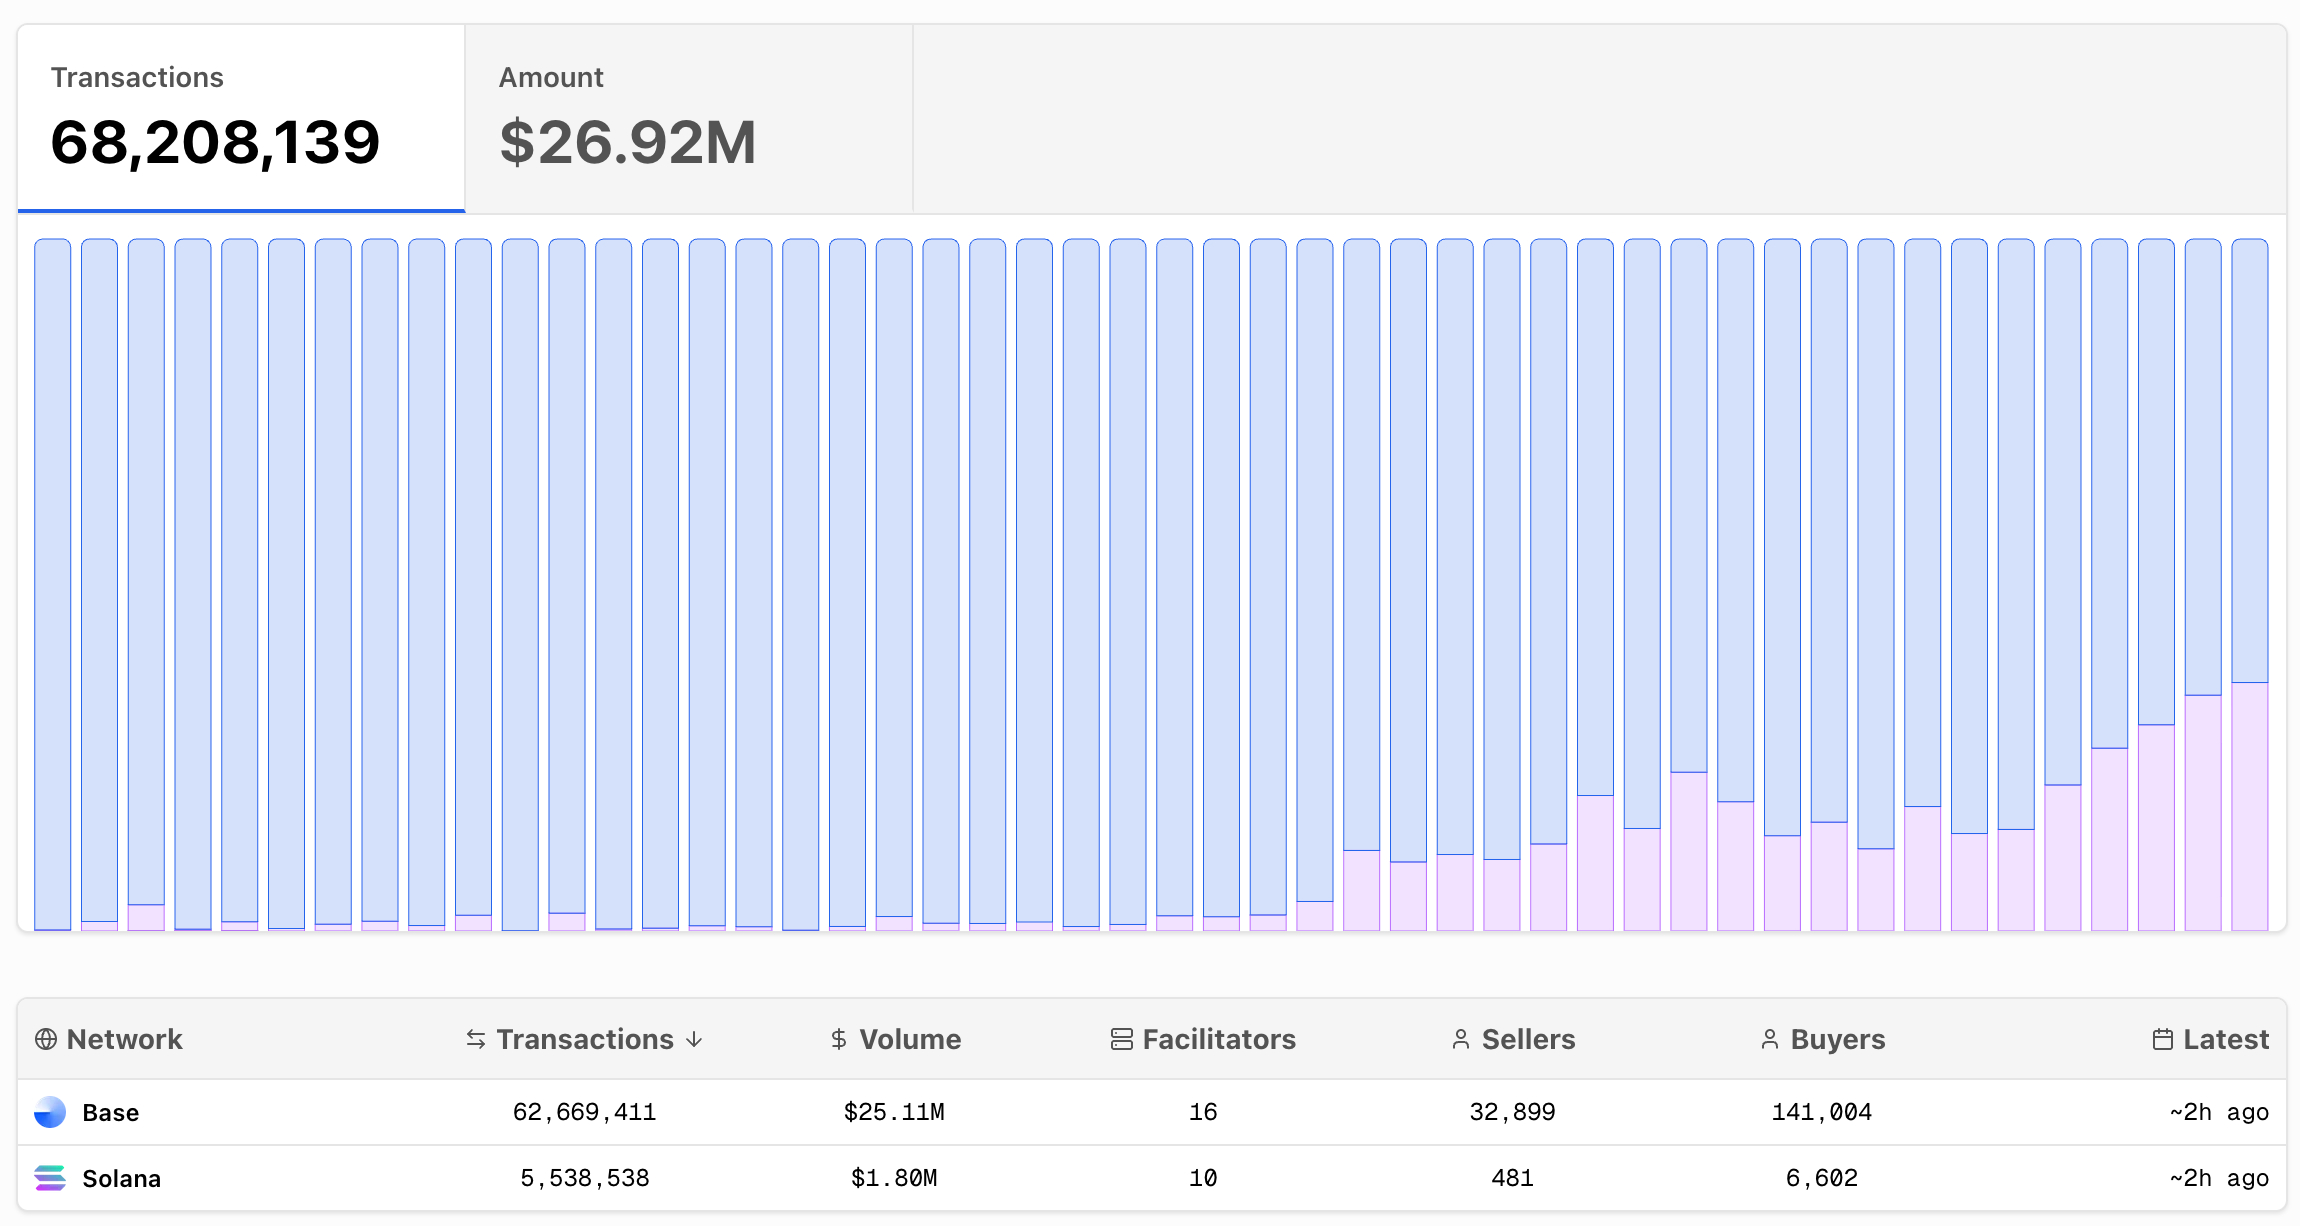Click the swap arrows icon beside Transactions header
The width and height of the screenshot is (2300, 1226).
pyautogui.click(x=476, y=1039)
